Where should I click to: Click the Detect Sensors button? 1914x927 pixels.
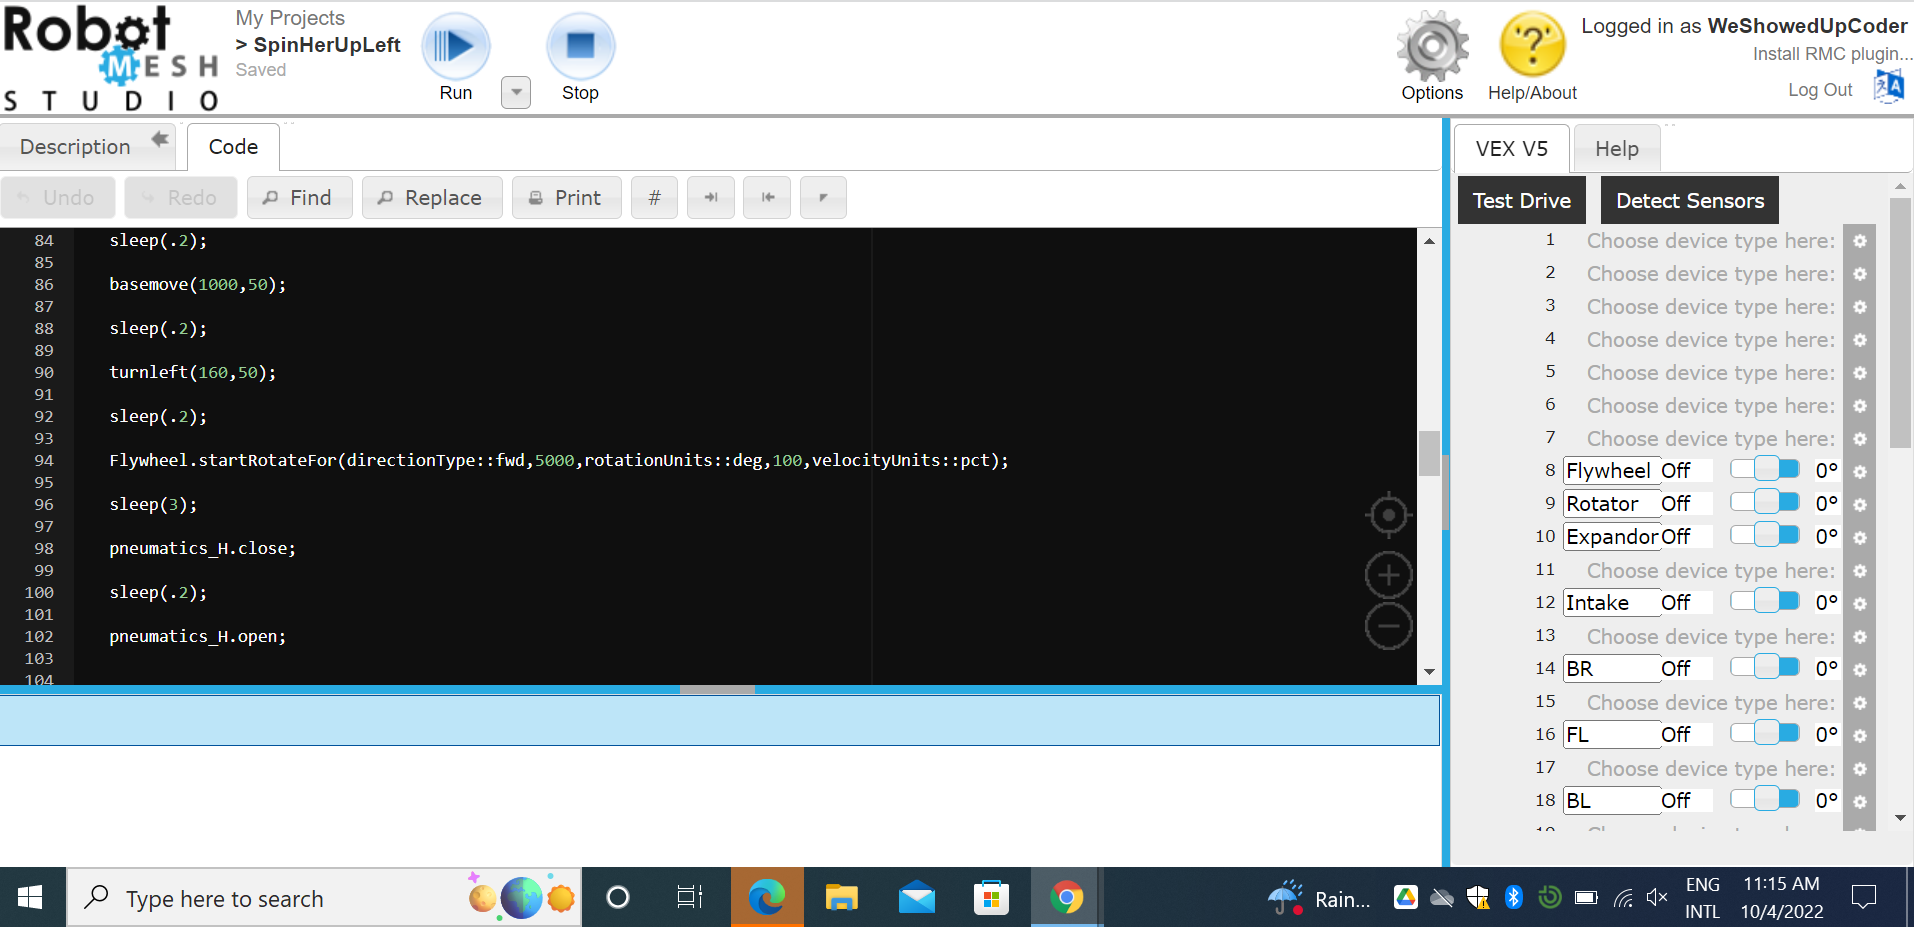(x=1689, y=201)
